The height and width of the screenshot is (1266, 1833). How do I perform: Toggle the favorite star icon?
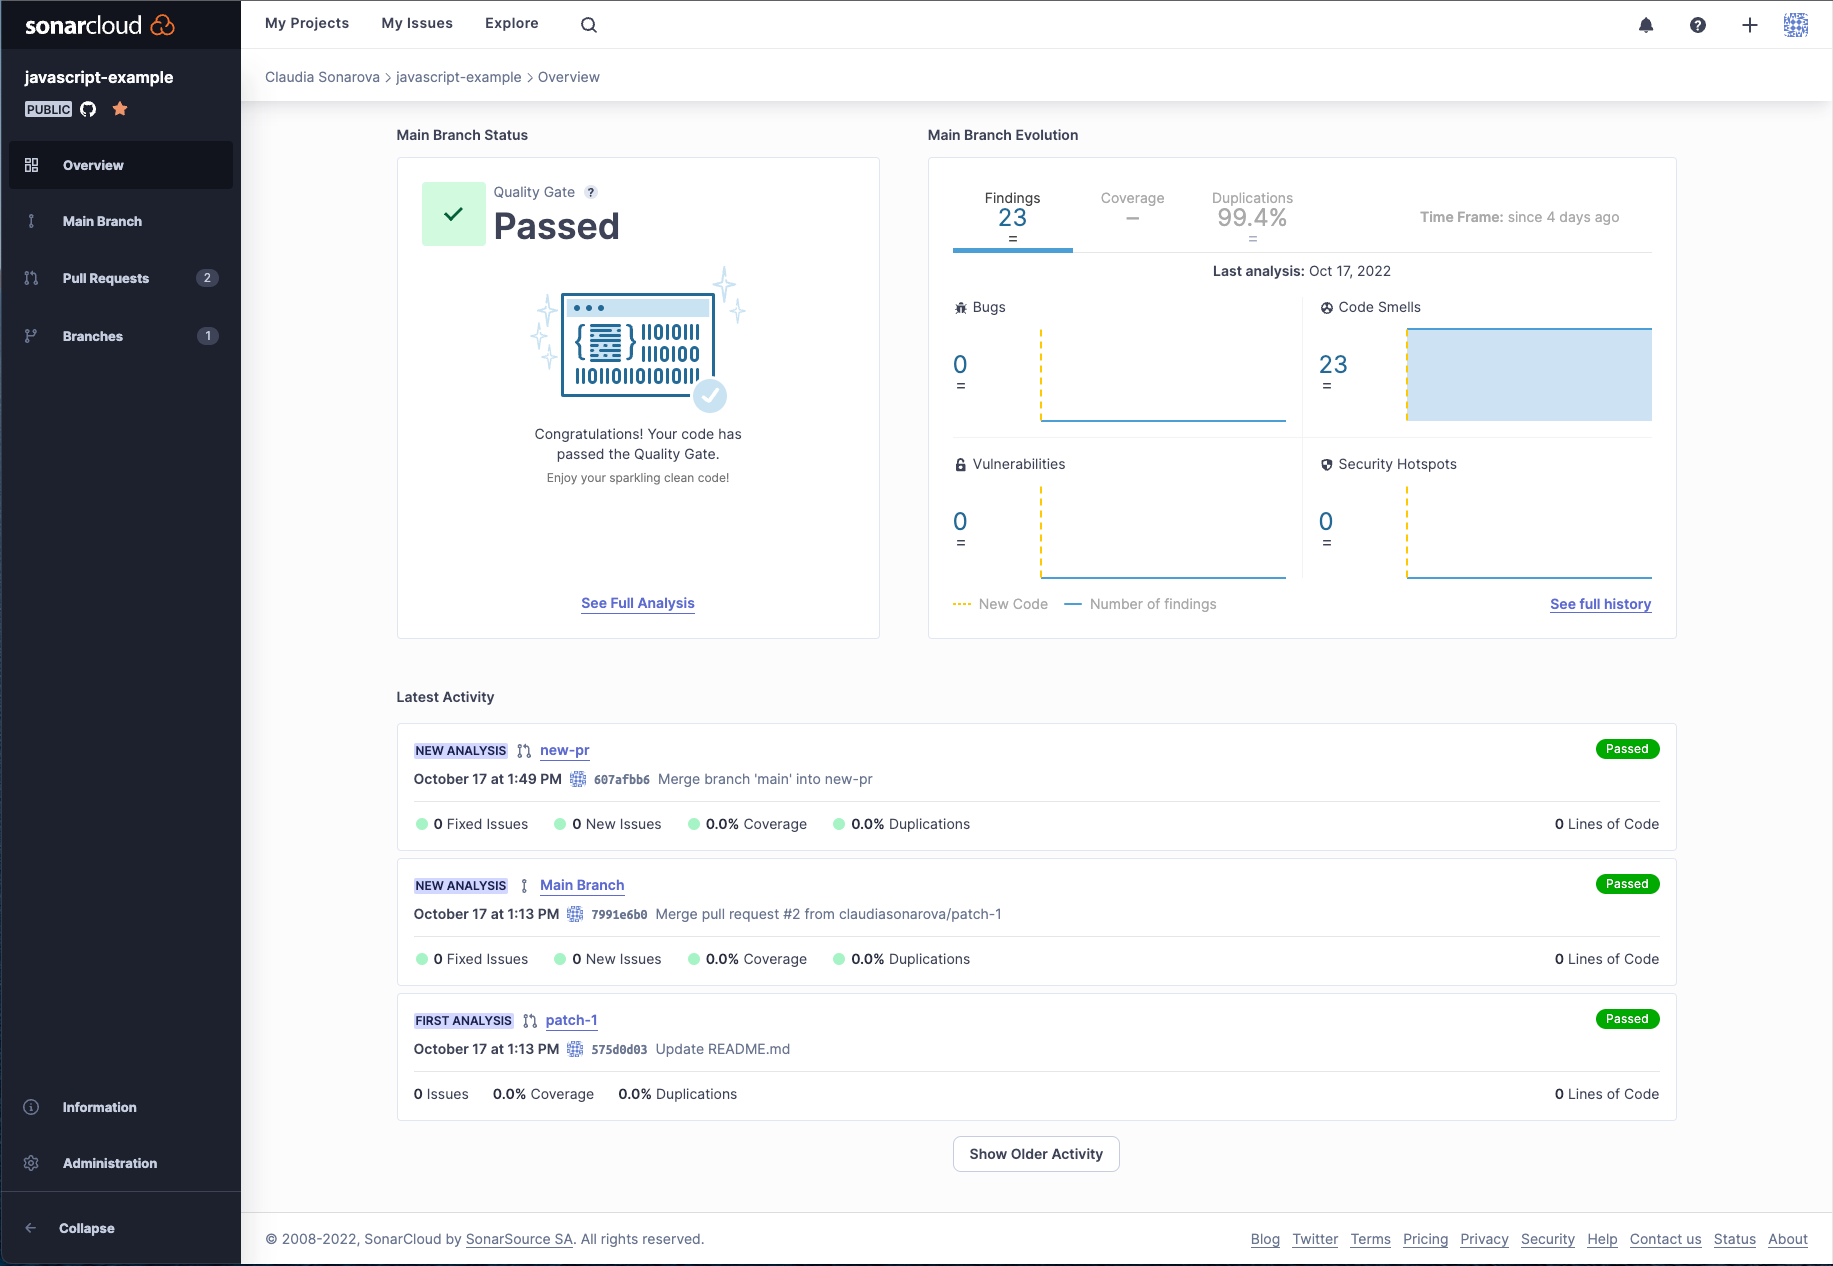pos(120,109)
